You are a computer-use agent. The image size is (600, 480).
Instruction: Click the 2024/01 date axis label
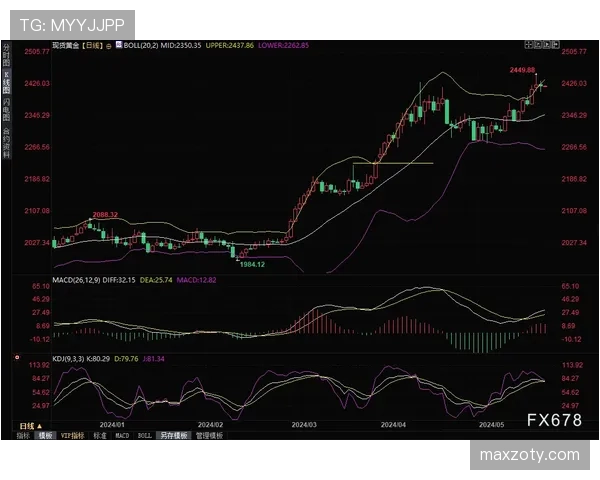click(x=112, y=425)
